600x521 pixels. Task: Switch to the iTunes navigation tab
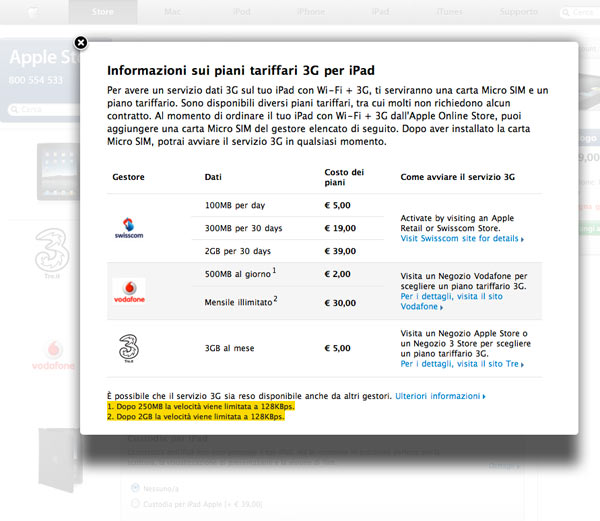click(x=450, y=13)
